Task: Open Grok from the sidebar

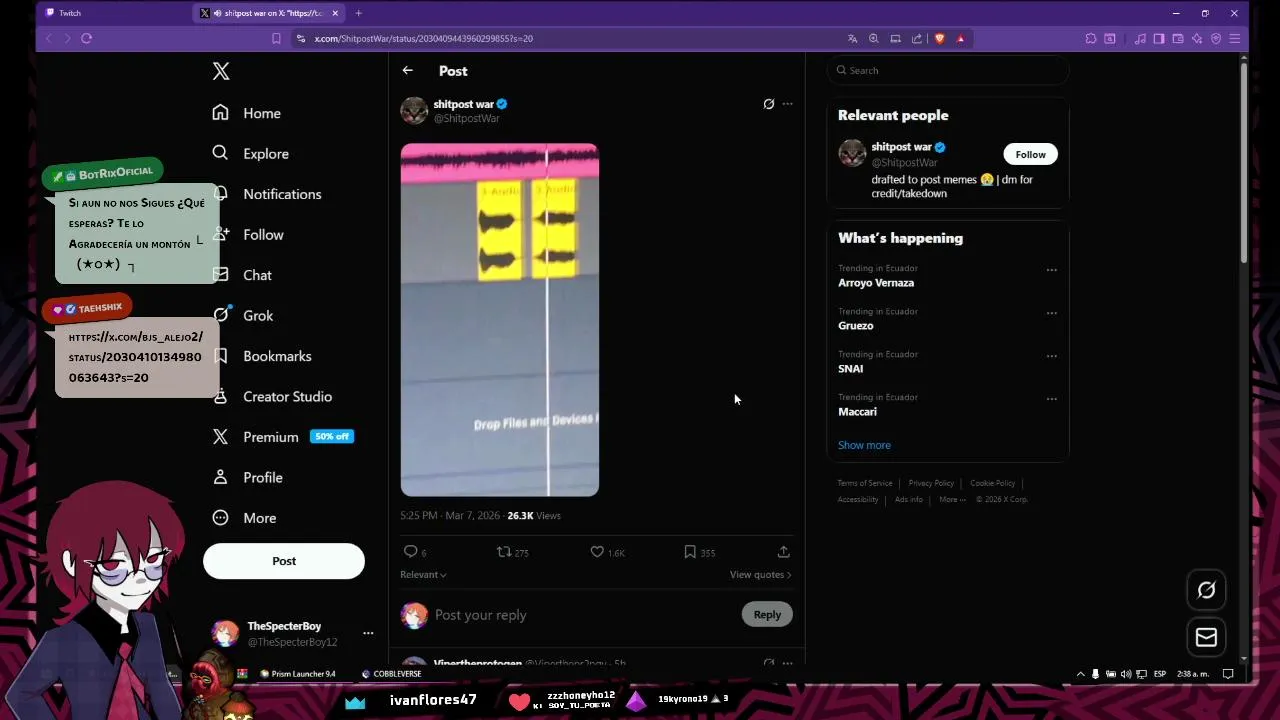Action: [x=243, y=315]
